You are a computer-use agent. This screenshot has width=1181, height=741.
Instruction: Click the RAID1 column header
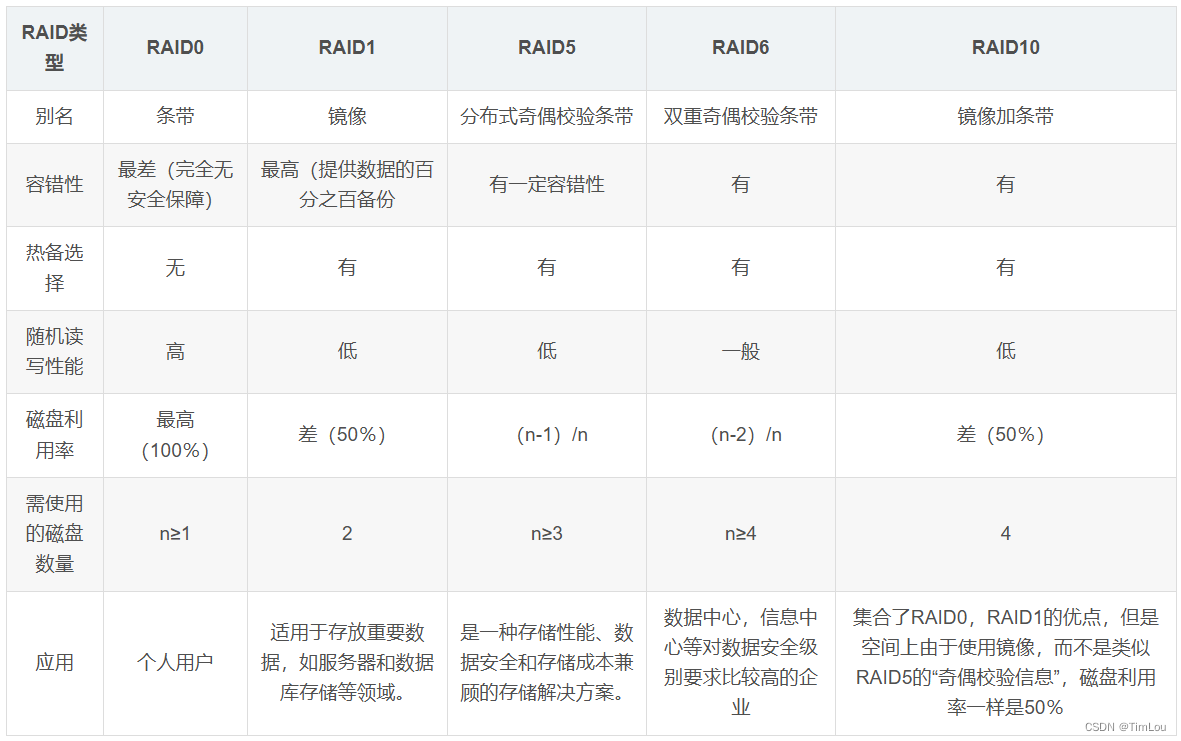click(346, 48)
